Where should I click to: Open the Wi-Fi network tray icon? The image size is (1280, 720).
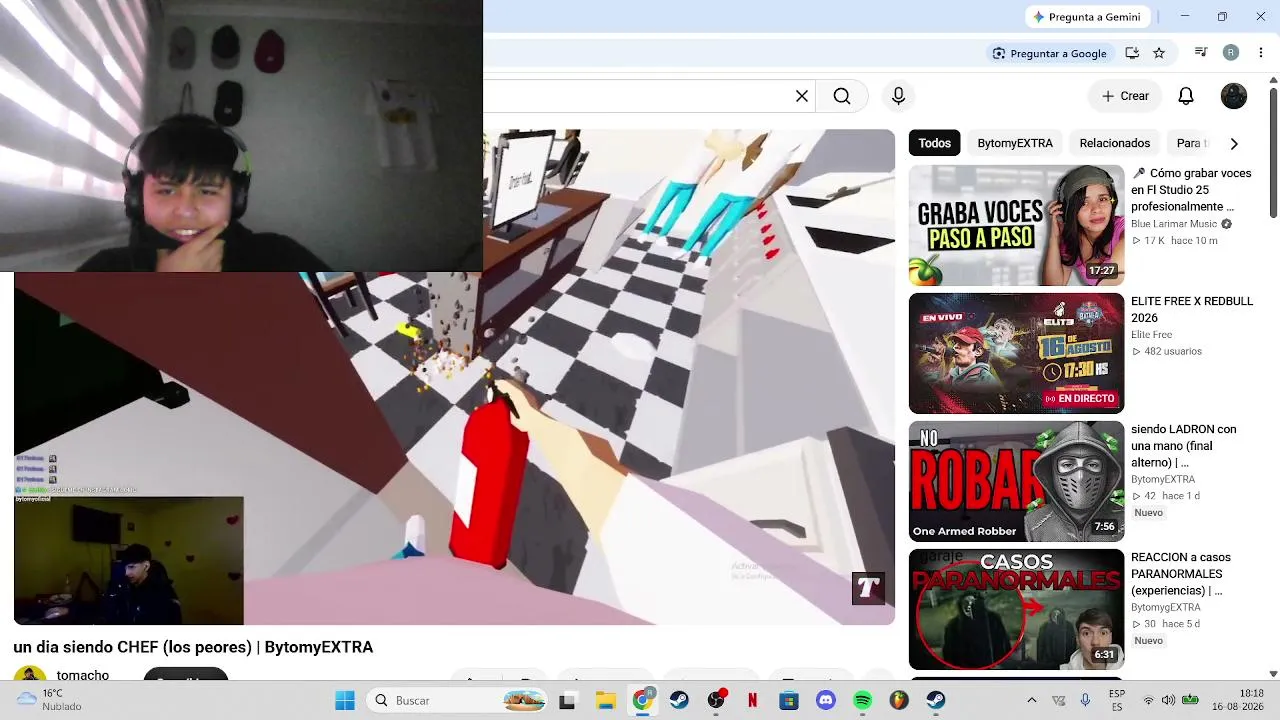click(x=1148, y=701)
